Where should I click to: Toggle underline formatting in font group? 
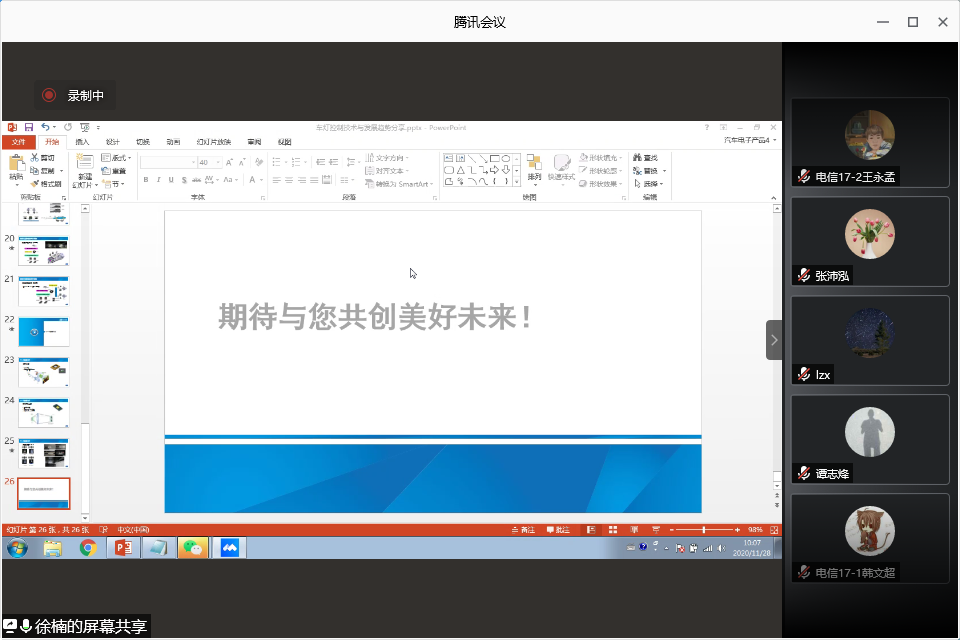[171, 180]
